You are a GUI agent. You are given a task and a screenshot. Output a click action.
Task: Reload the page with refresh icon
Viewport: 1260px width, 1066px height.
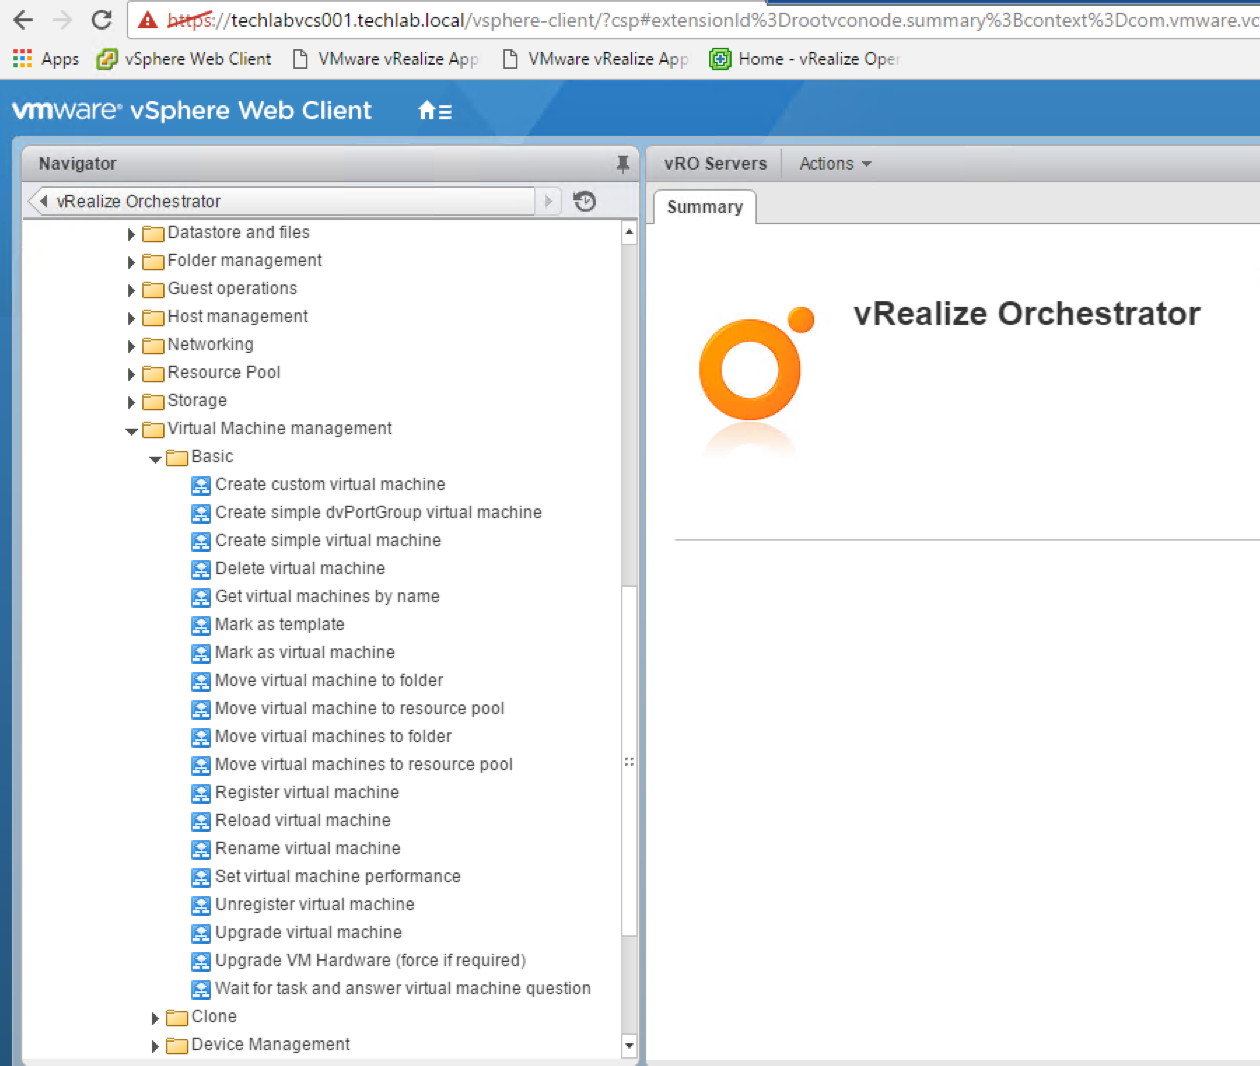(101, 19)
